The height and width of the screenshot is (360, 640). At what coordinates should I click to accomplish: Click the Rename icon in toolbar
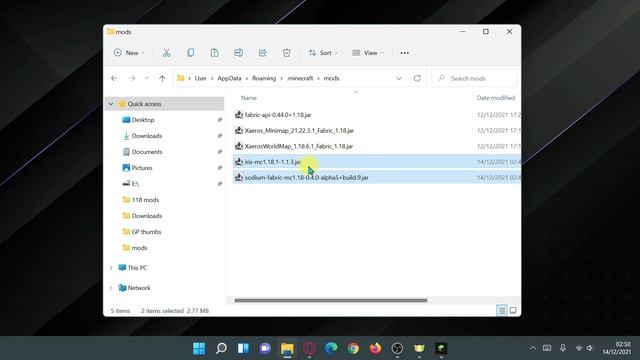[238, 53]
